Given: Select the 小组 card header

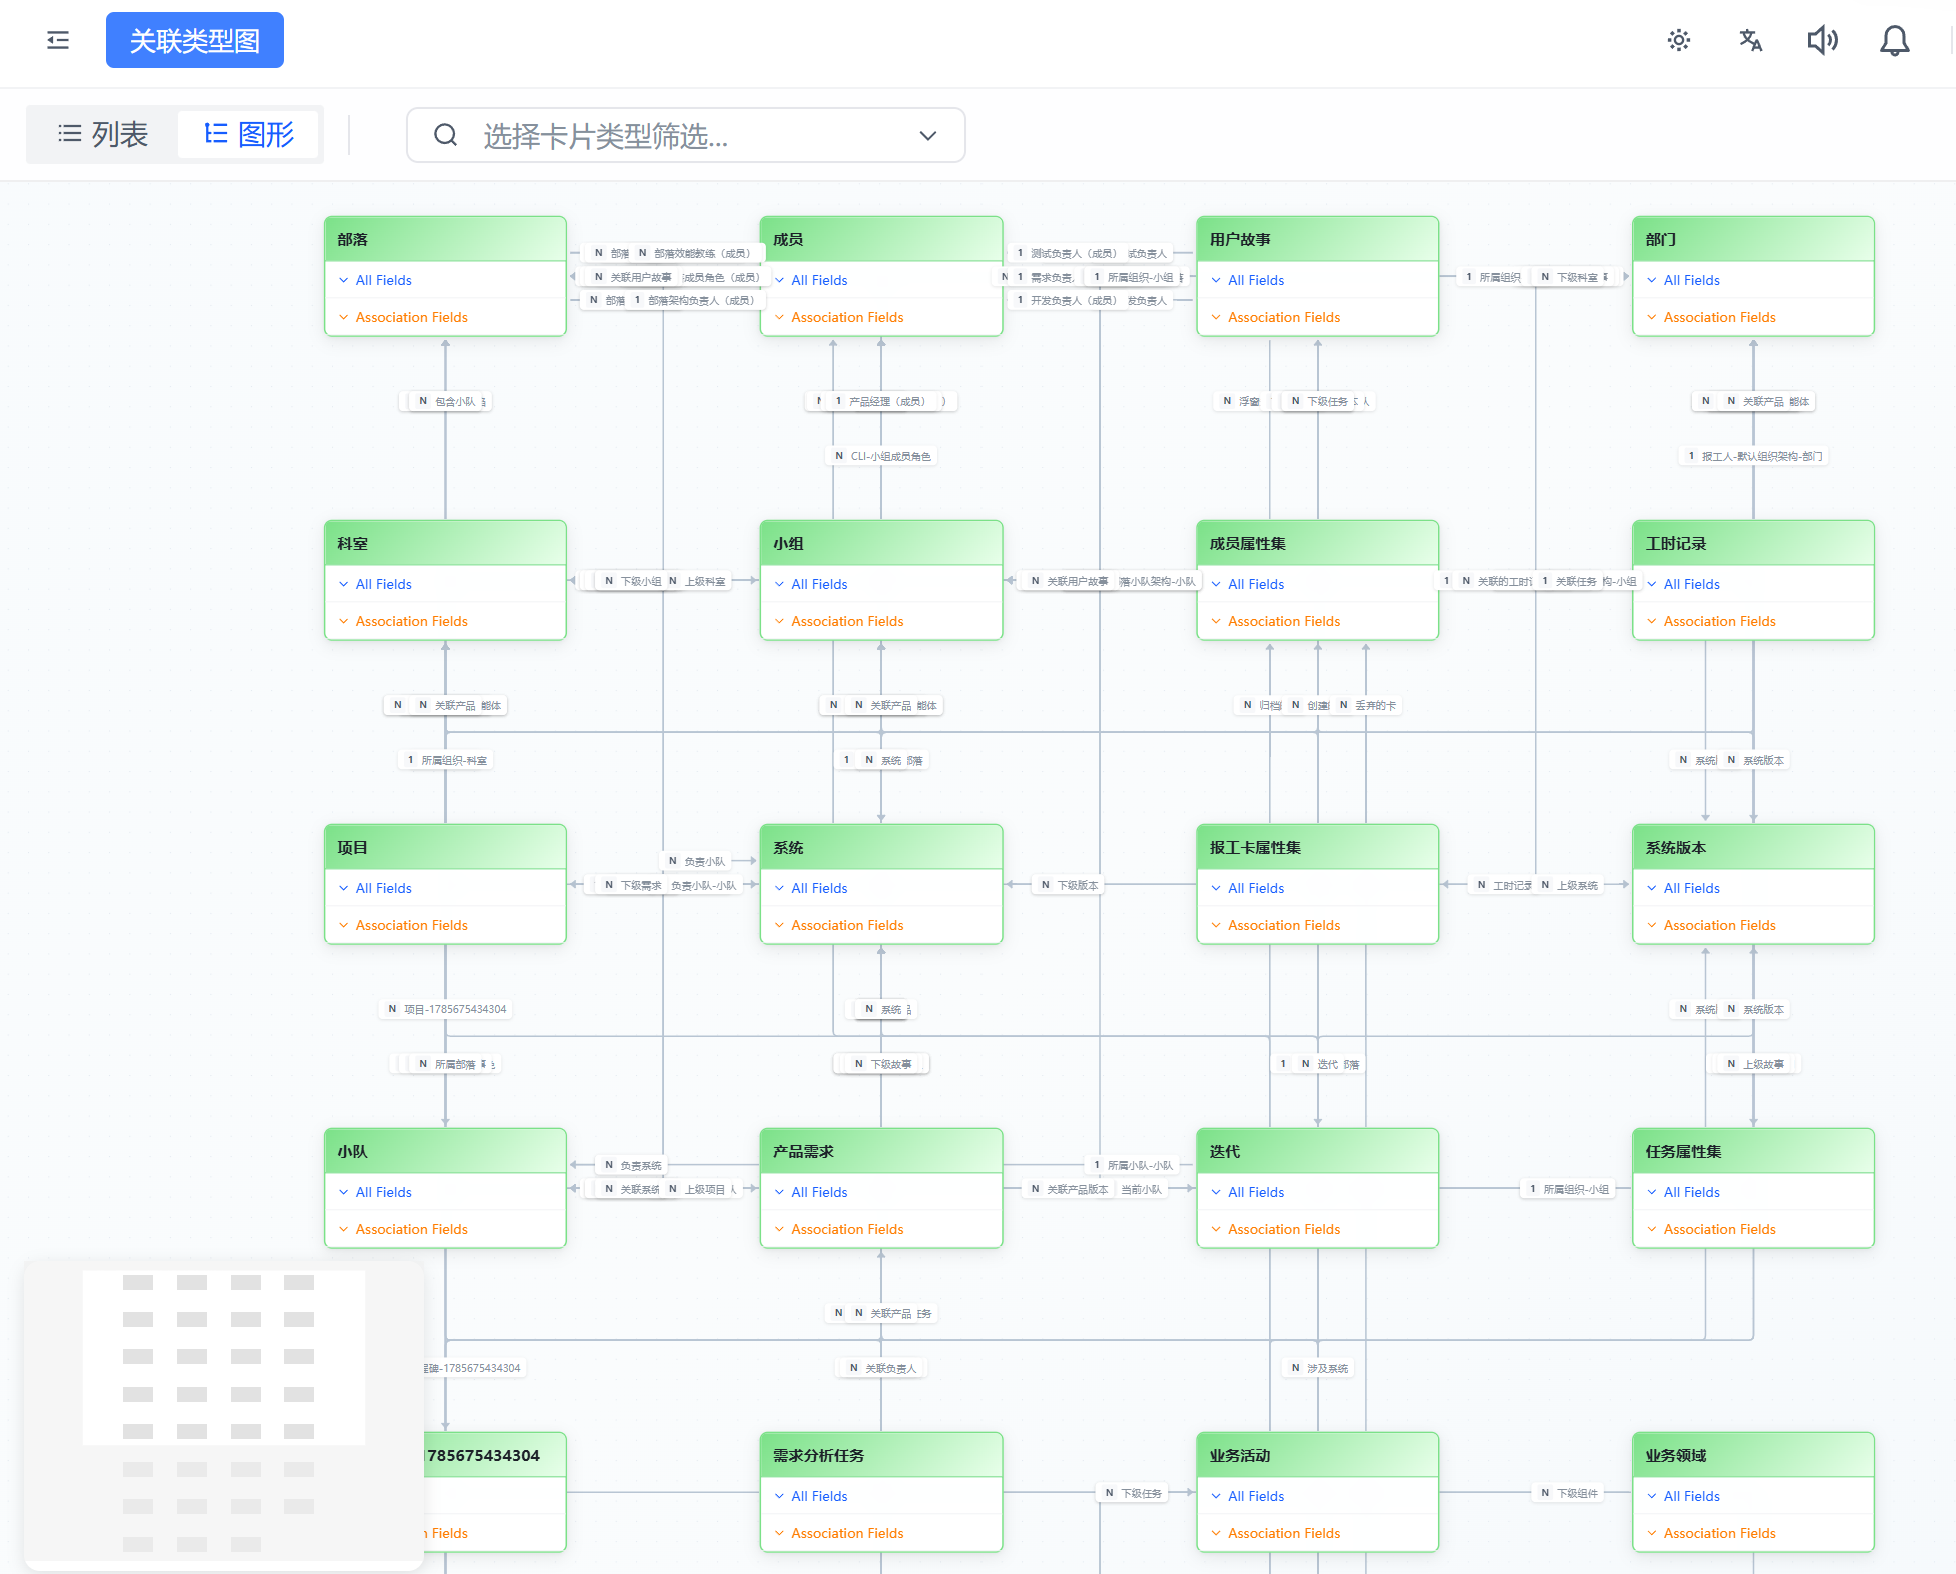Looking at the screenshot, I should tap(881, 544).
